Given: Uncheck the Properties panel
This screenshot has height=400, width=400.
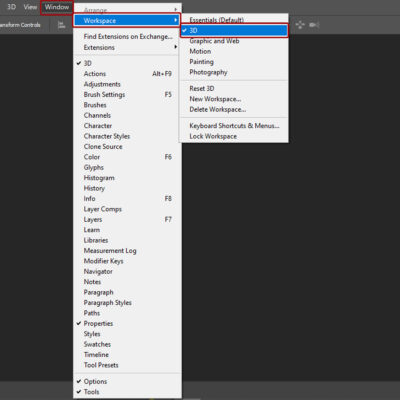Looking at the screenshot, I should click(127, 323).
